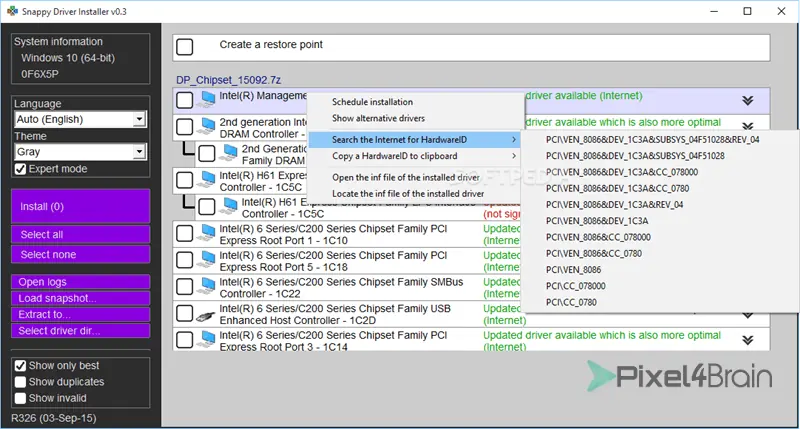This screenshot has height=429, width=800.
Task: Select HardwareID PCI\VEN_8086&CC_078000
Action: tap(598, 237)
